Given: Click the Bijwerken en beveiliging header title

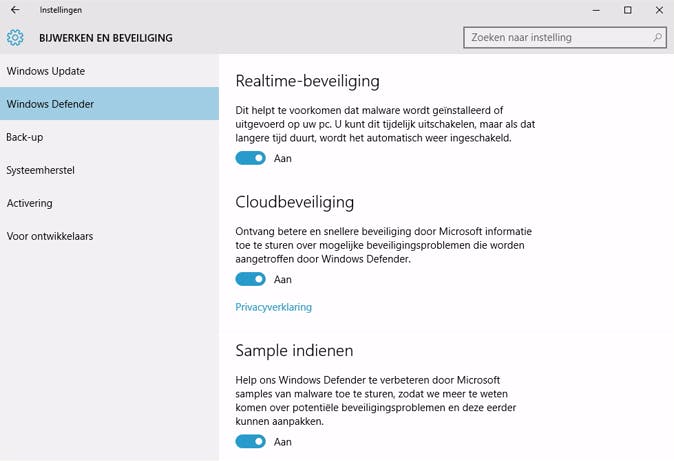Looking at the screenshot, I should pos(105,38).
